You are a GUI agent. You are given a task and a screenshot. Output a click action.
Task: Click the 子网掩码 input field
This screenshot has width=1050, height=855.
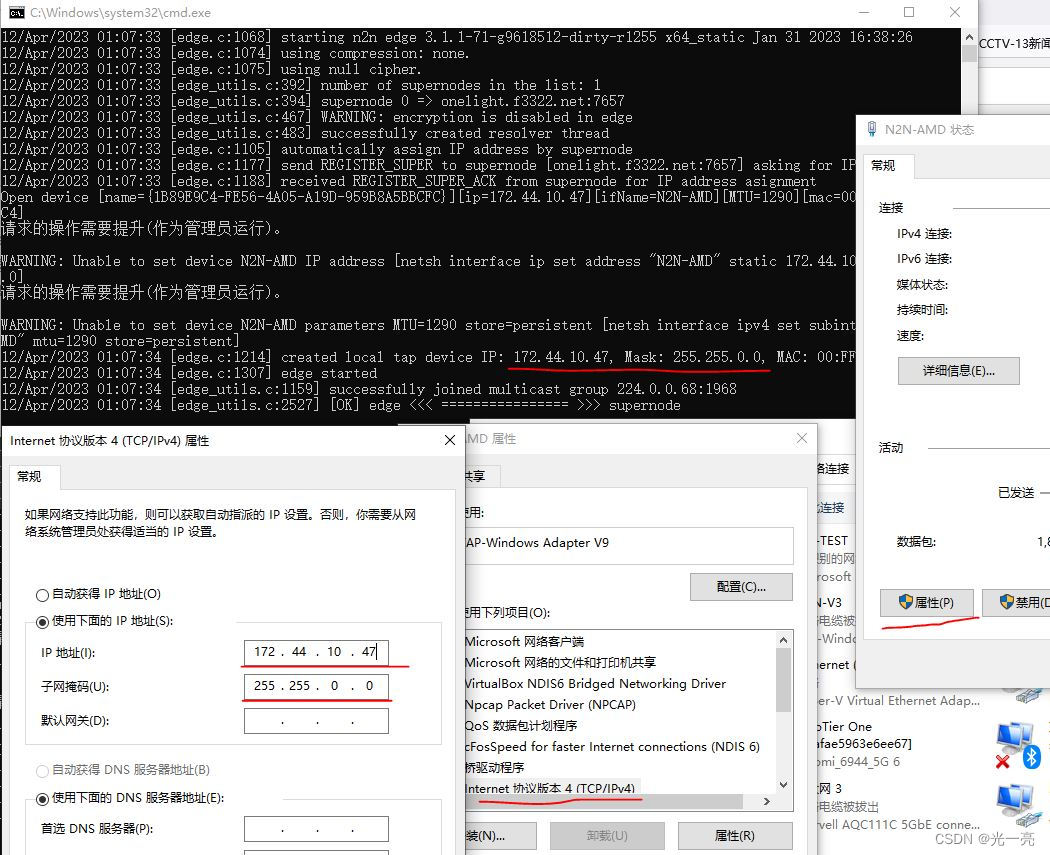316,686
